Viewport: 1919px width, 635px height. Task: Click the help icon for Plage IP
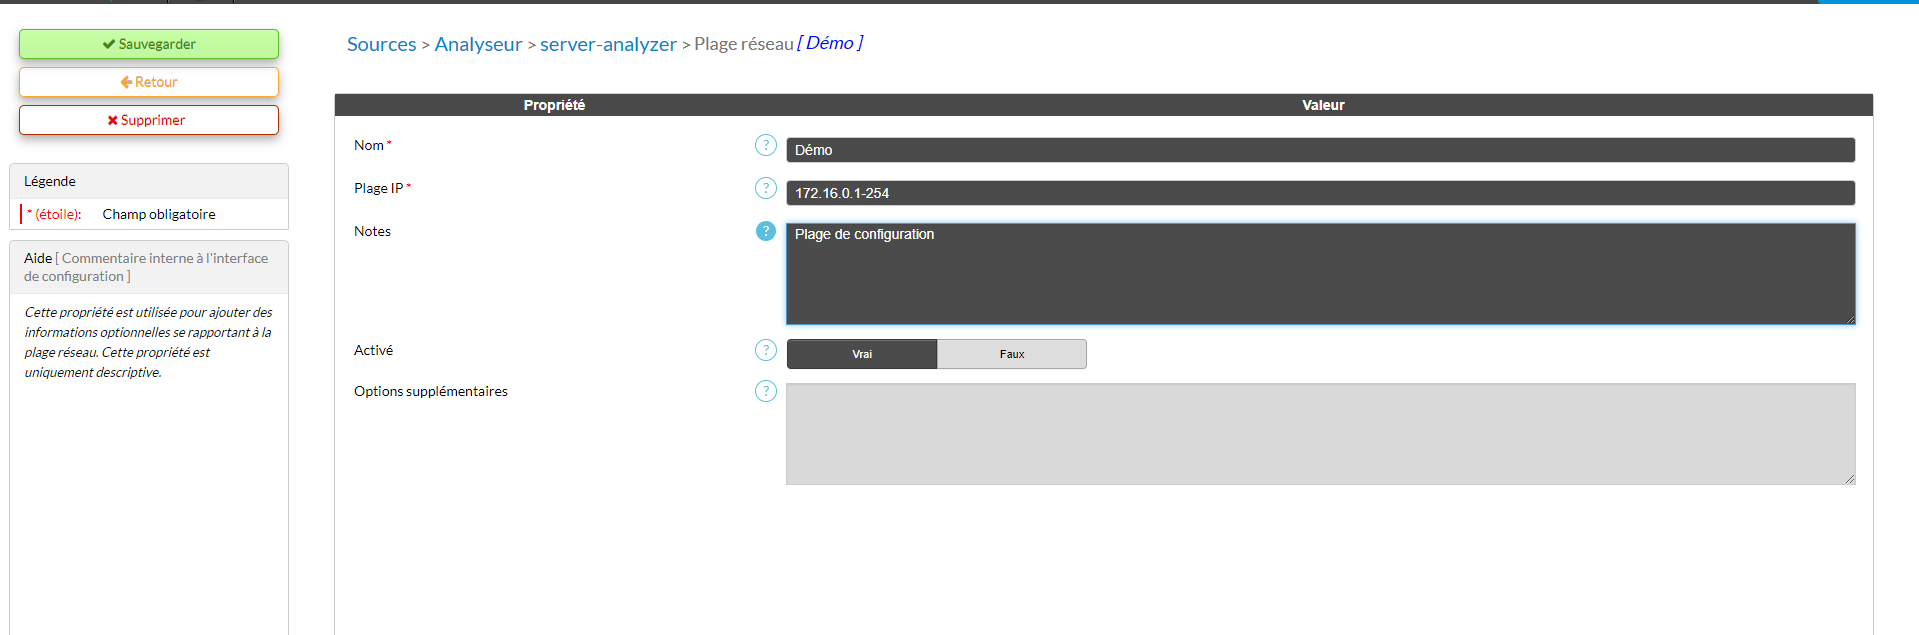pos(765,189)
